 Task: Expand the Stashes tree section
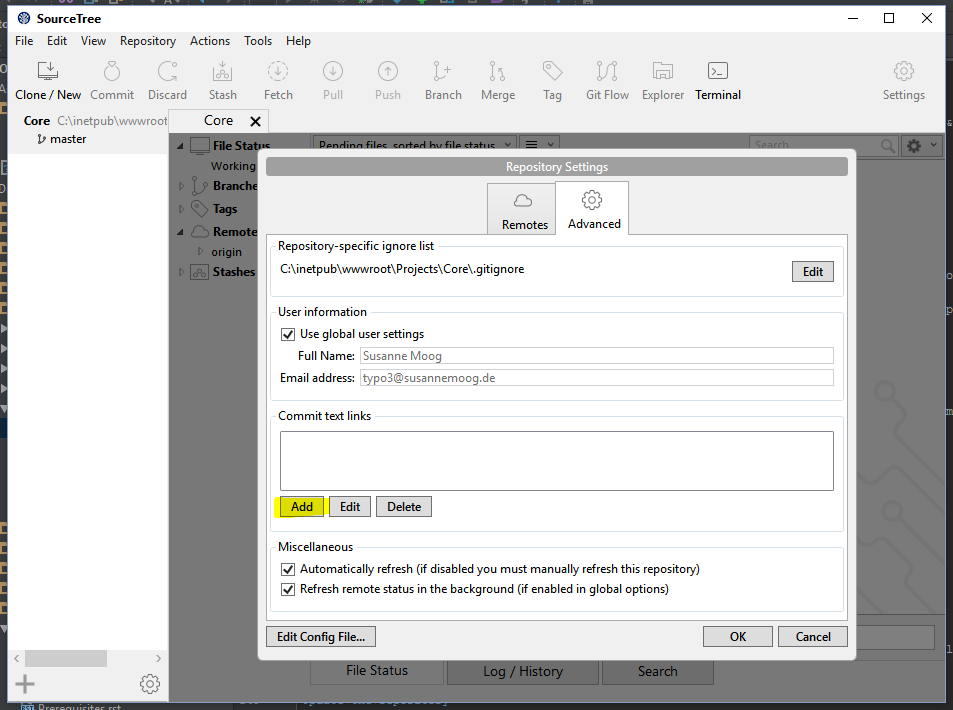(181, 272)
